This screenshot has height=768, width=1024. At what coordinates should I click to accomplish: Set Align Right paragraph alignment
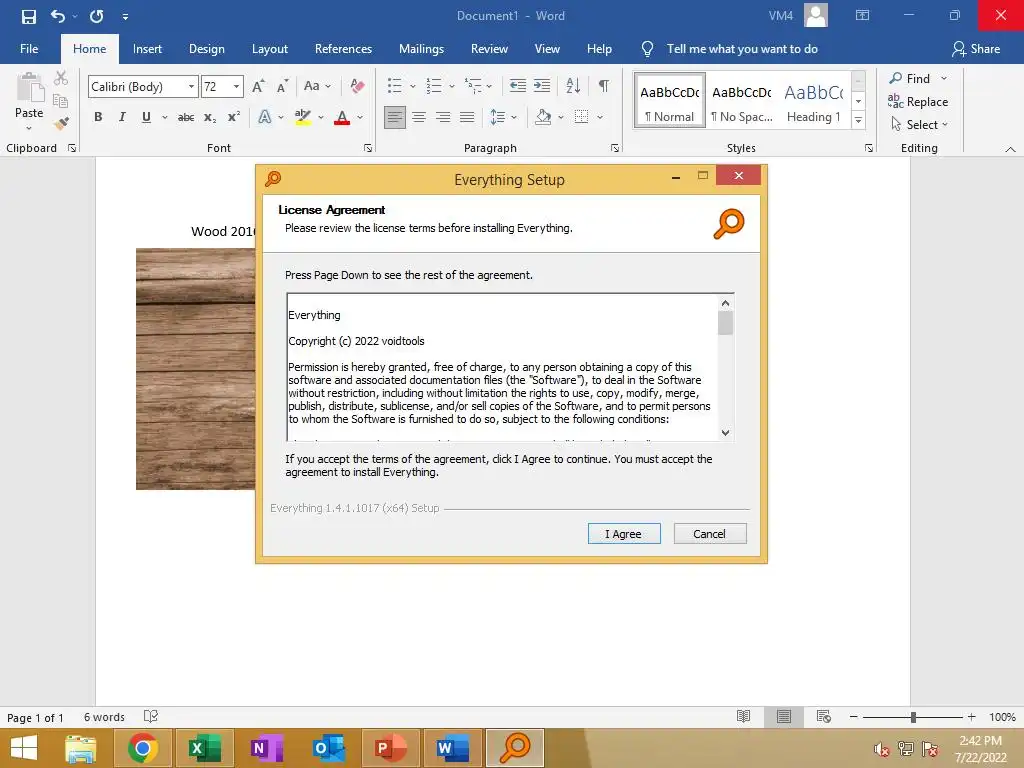coord(443,118)
